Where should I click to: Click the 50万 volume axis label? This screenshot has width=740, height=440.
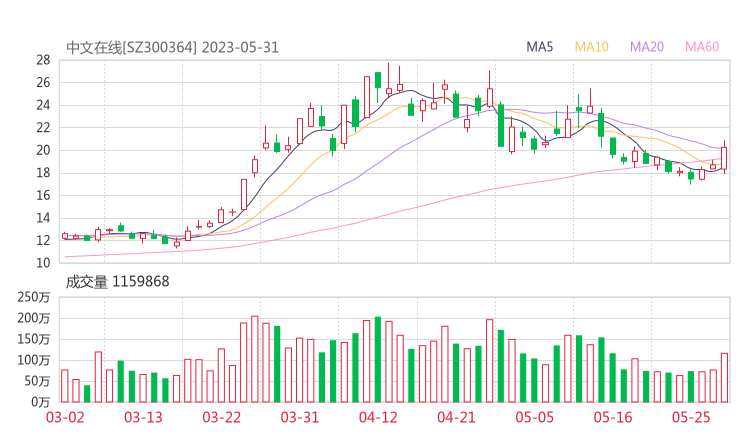[37, 381]
